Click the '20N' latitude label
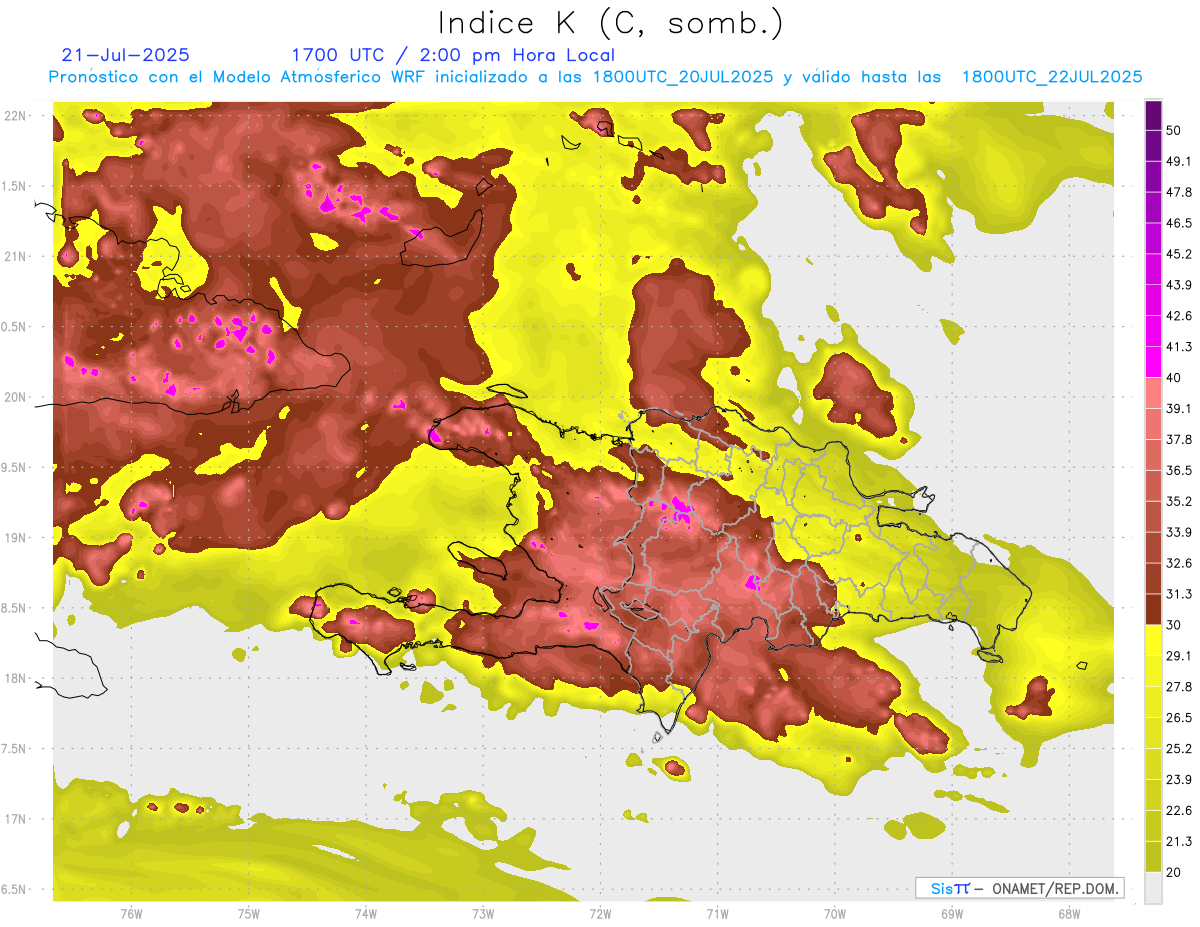Image resolution: width=1200 pixels, height=927 pixels. click(15, 397)
